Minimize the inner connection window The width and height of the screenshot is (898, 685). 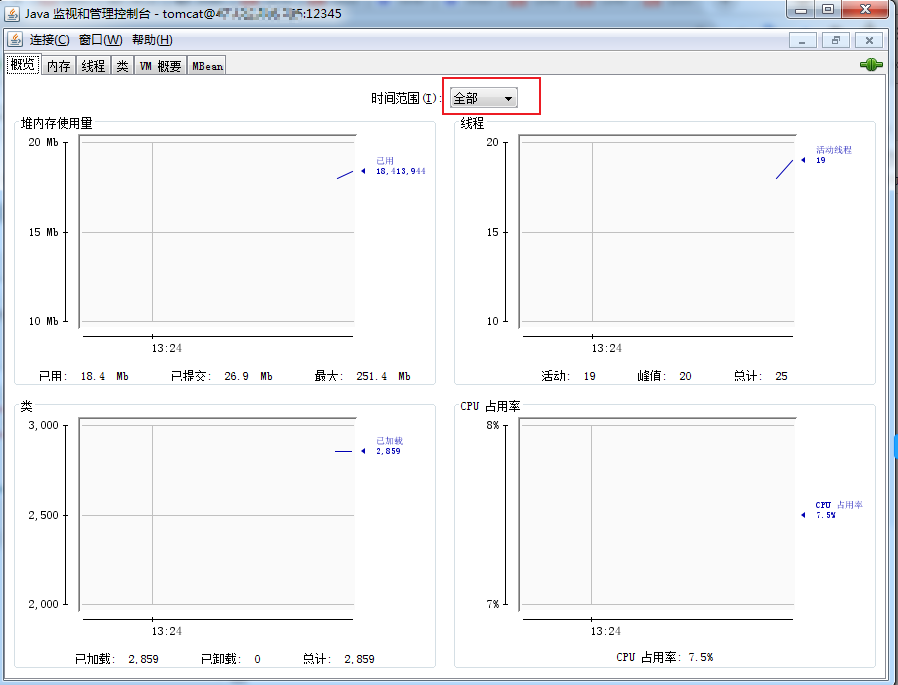coord(802,40)
